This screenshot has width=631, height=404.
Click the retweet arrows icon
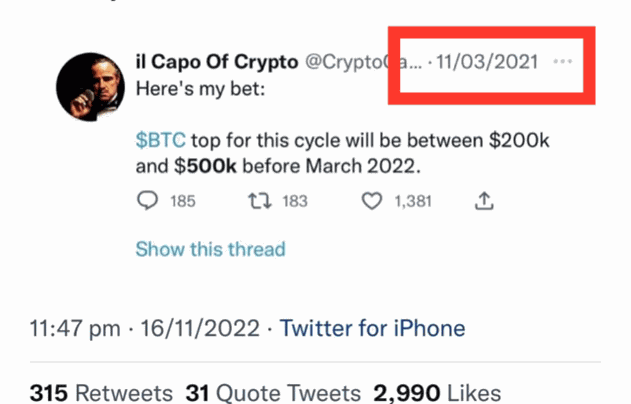click(x=257, y=201)
